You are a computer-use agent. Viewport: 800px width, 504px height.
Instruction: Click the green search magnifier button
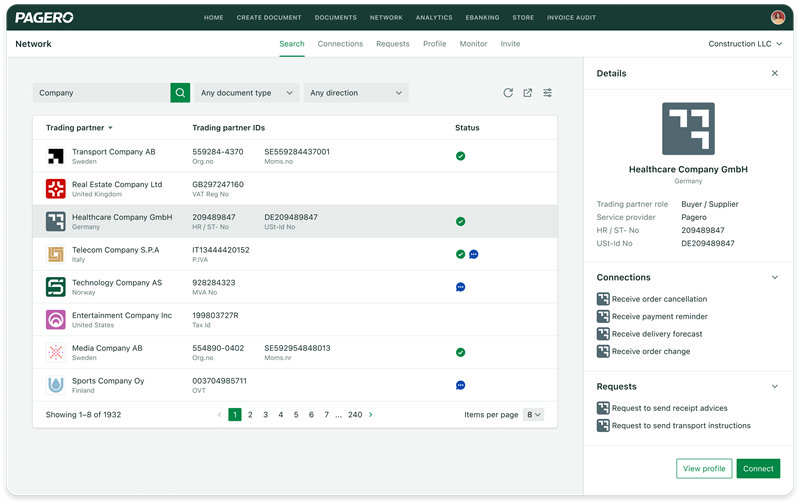click(x=180, y=93)
